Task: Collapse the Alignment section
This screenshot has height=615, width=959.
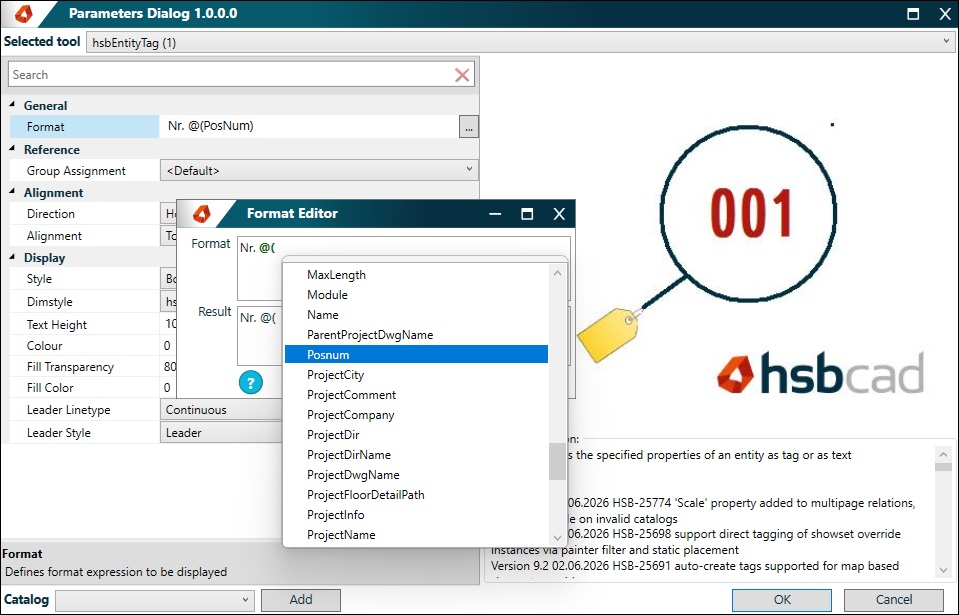Action: [x=13, y=191]
